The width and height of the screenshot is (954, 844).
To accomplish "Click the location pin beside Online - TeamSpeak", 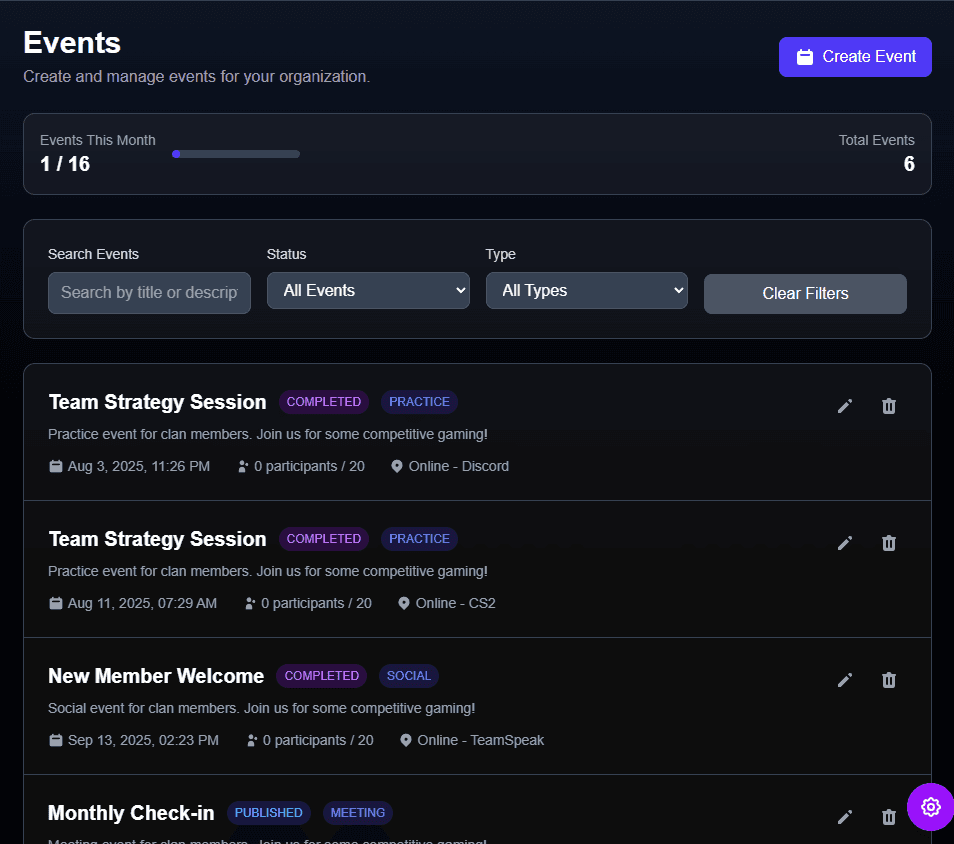I will pos(406,741).
